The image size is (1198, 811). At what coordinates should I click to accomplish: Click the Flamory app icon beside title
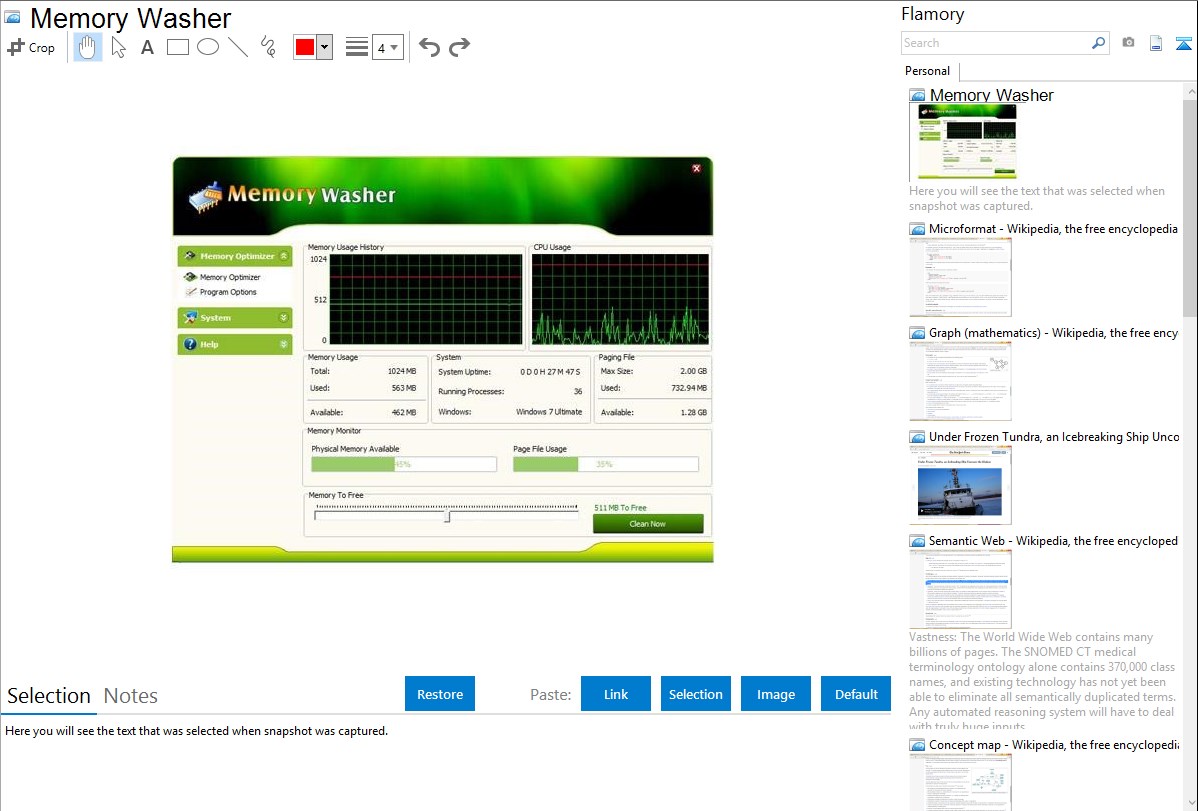[x=12, y=17]
